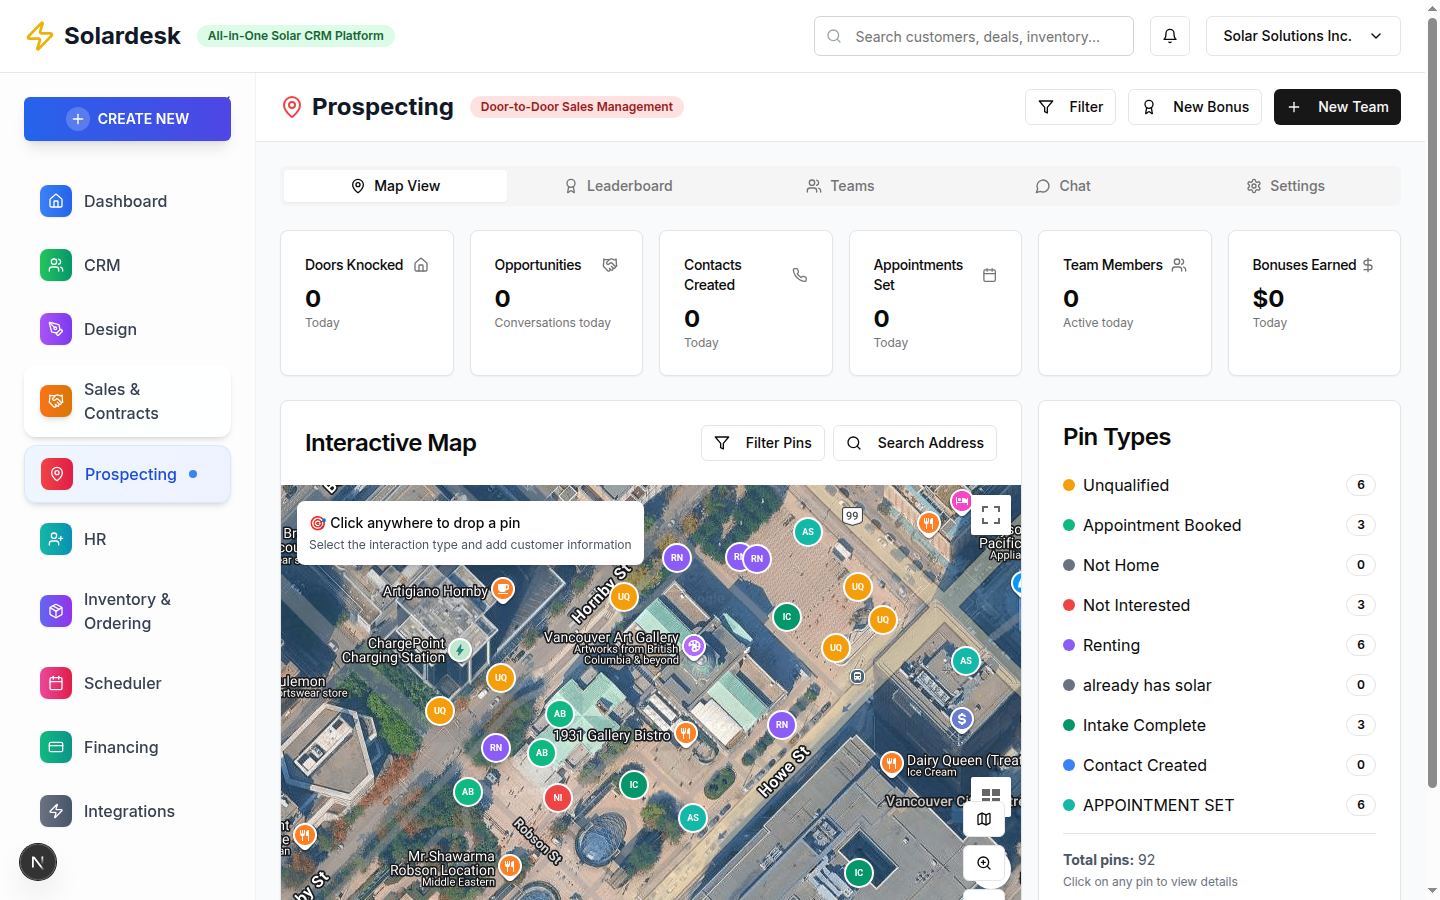Switch to the Leaderboard tab
The width and height of the screenshot is (1440, 900).
click(619, 185)
